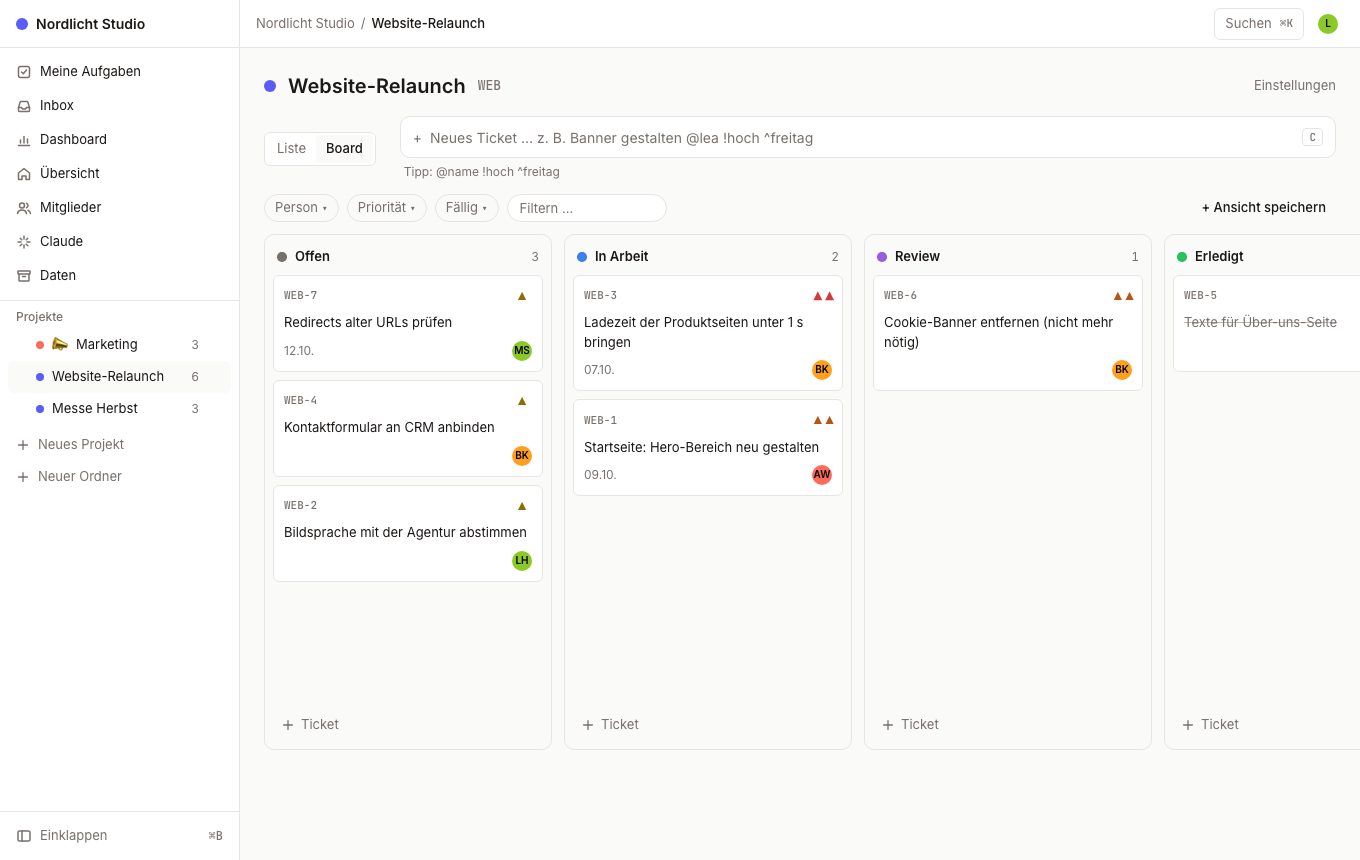1360x860 pixels.
Task: Switch to the Board view
Action: click(344, 149)
